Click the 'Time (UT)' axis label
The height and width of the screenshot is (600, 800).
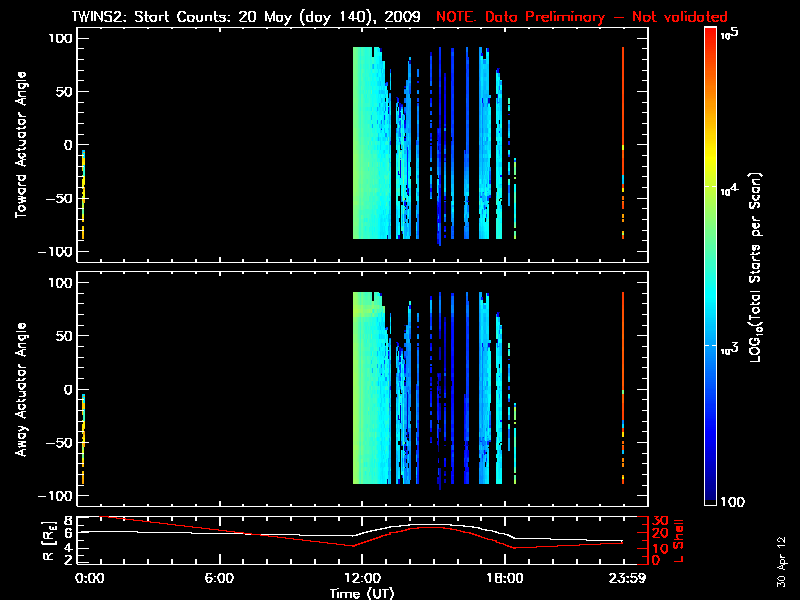[x=361, y=593]
